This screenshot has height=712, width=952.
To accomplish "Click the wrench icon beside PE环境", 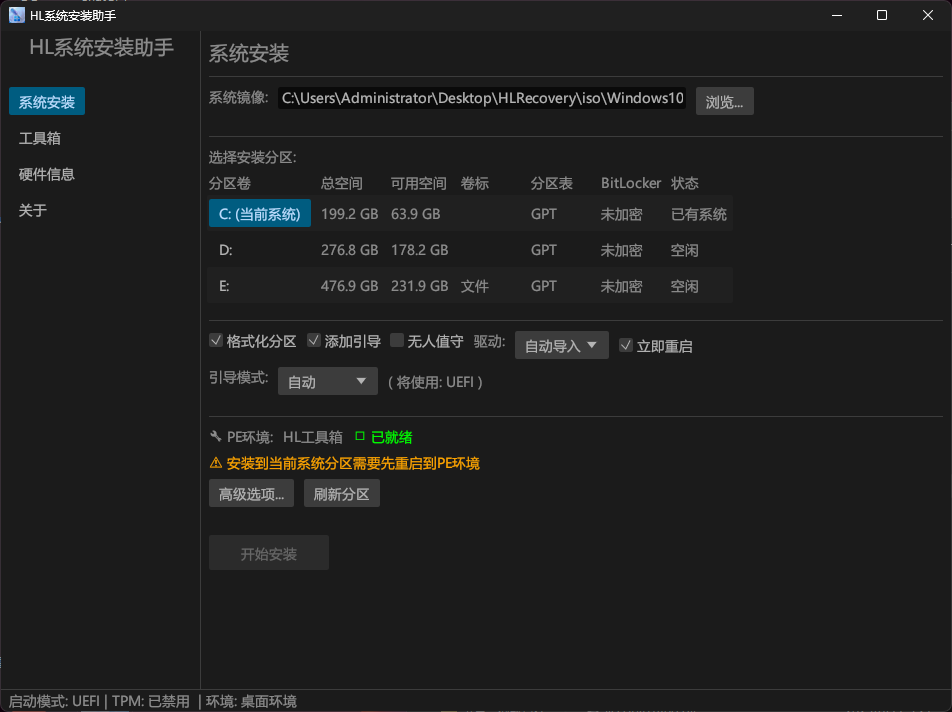I will click(x=215, y=437).
